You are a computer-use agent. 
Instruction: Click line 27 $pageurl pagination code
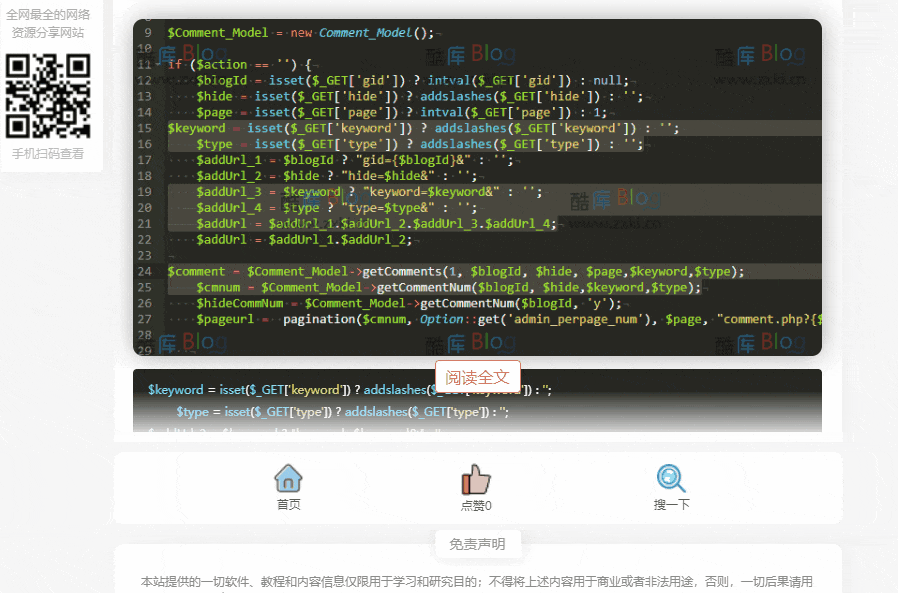click(500, 319)
